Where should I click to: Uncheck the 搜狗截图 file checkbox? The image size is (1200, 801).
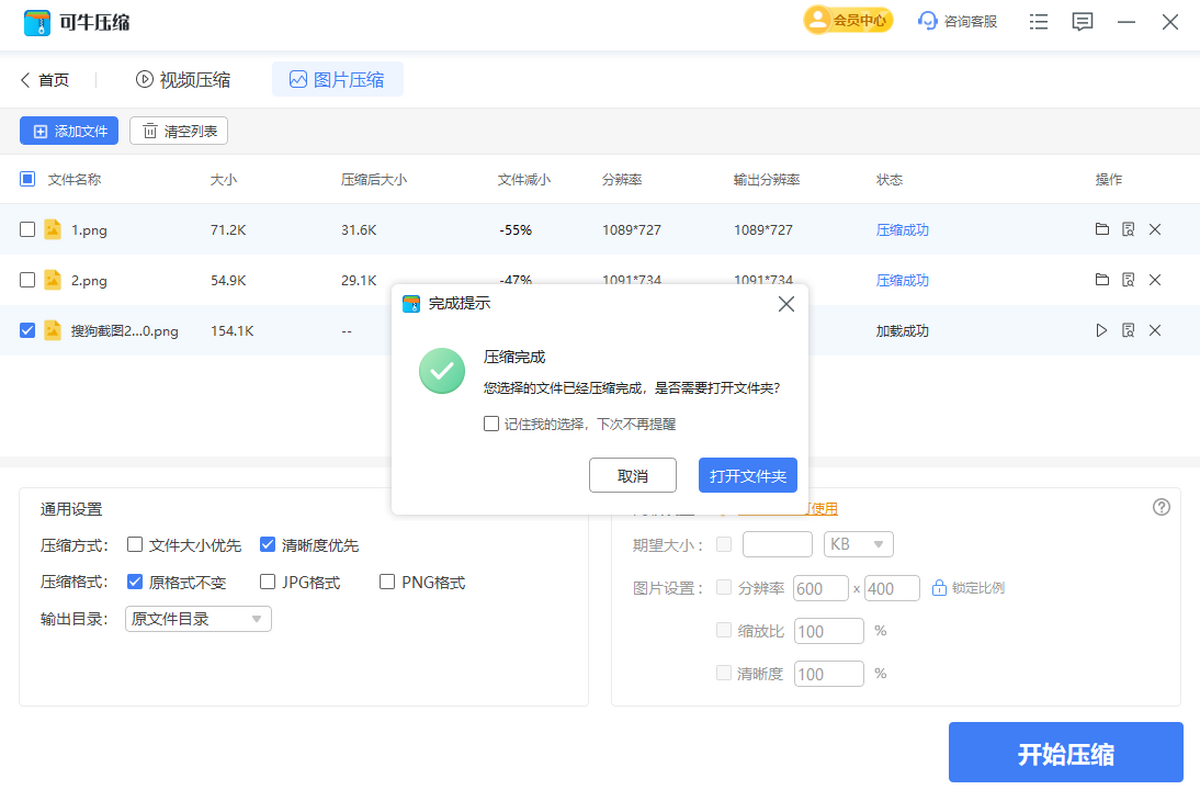(x=28, y=330)
